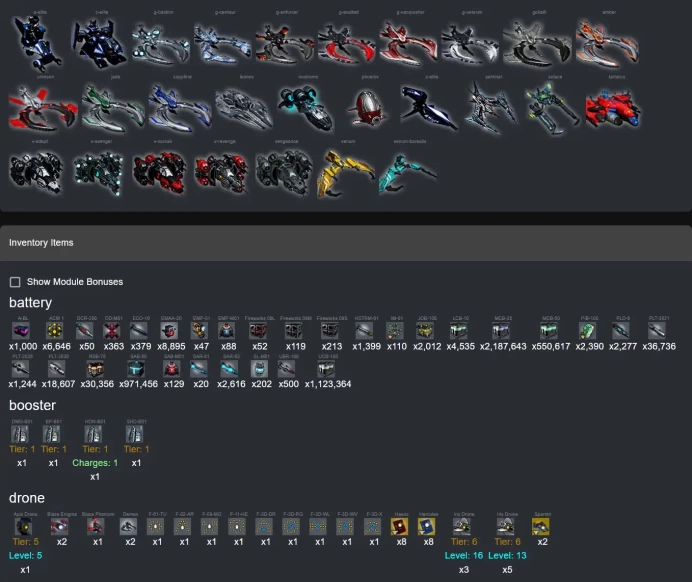Select the Spartan drone design icon

pos(541,526)
